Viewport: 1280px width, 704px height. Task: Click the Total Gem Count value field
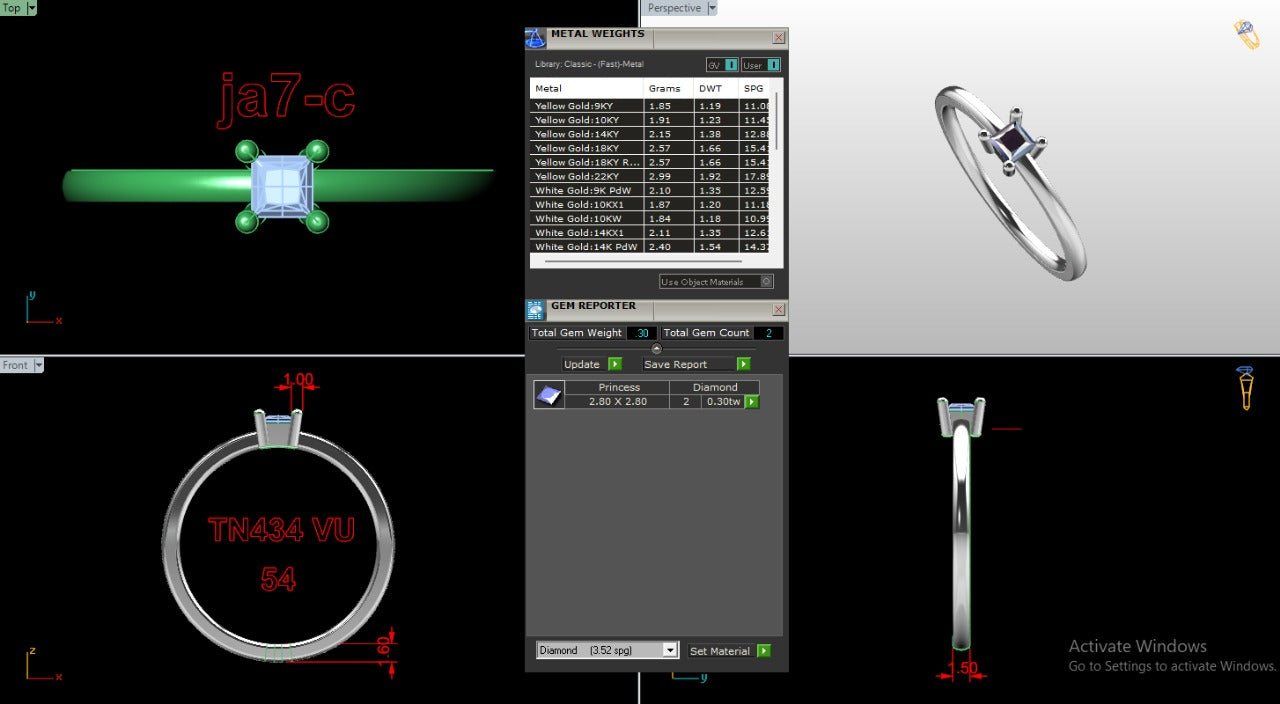[x=768, y=333]
